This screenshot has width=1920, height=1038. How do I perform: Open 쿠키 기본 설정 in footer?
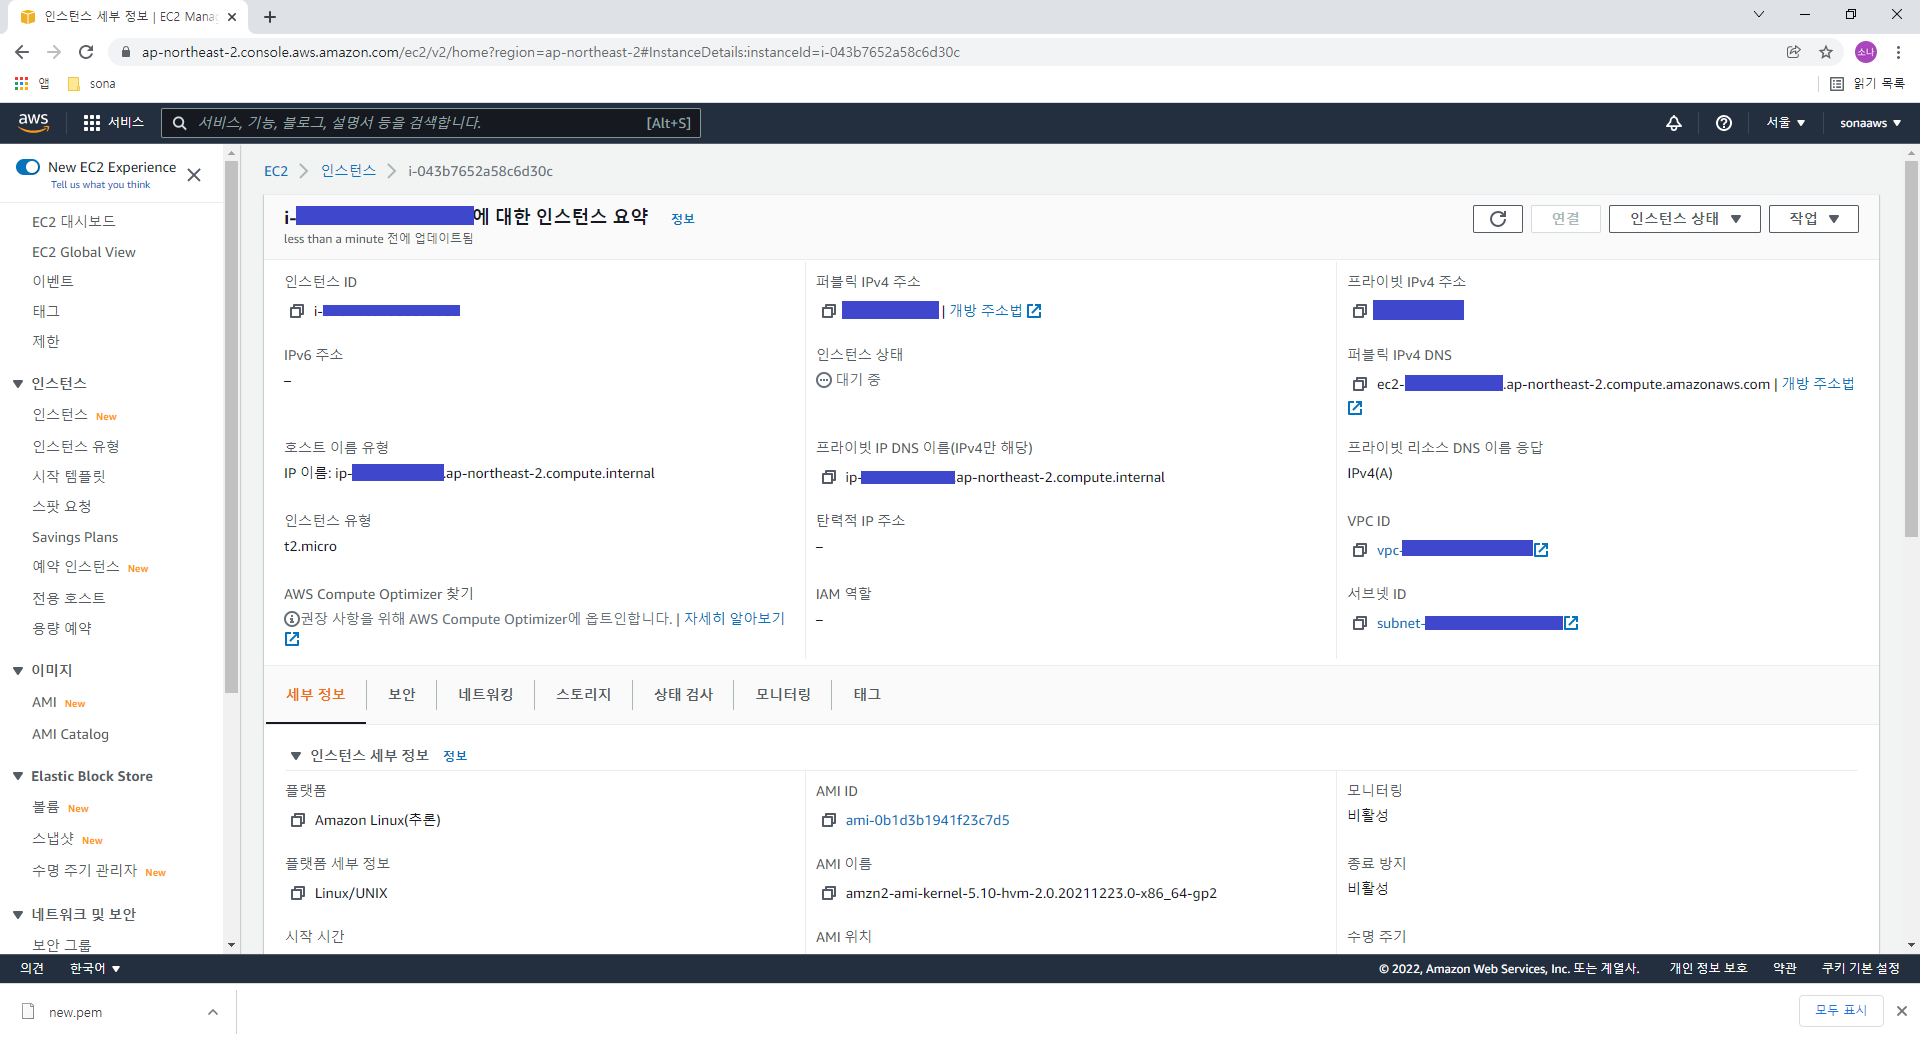point(1860,968)
